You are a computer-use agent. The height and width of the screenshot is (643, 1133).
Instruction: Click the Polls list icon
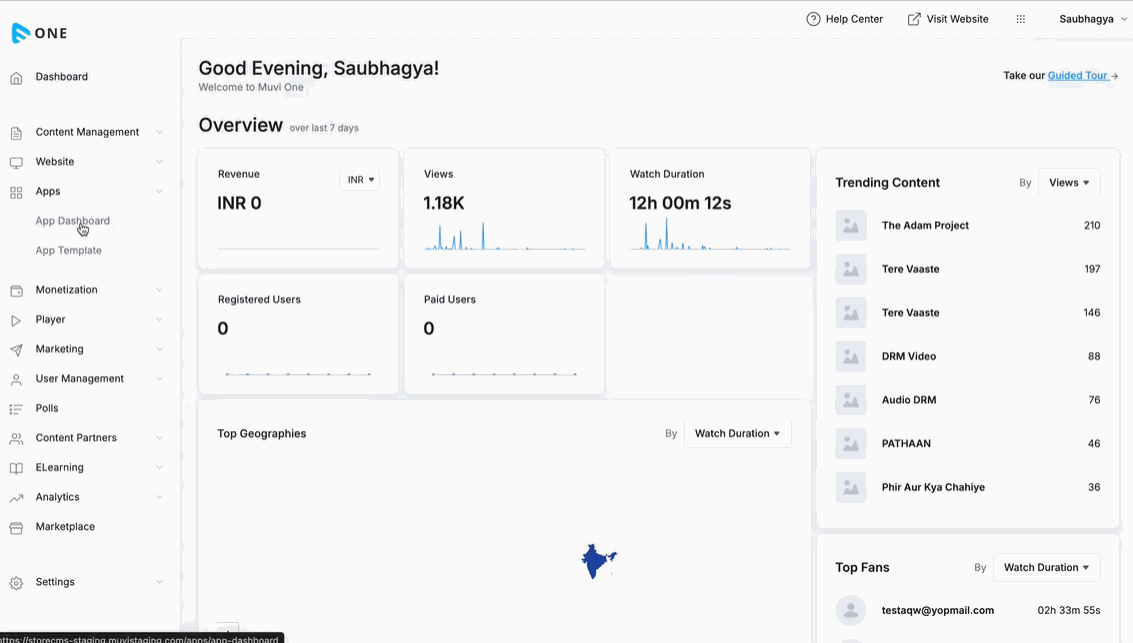16,409
